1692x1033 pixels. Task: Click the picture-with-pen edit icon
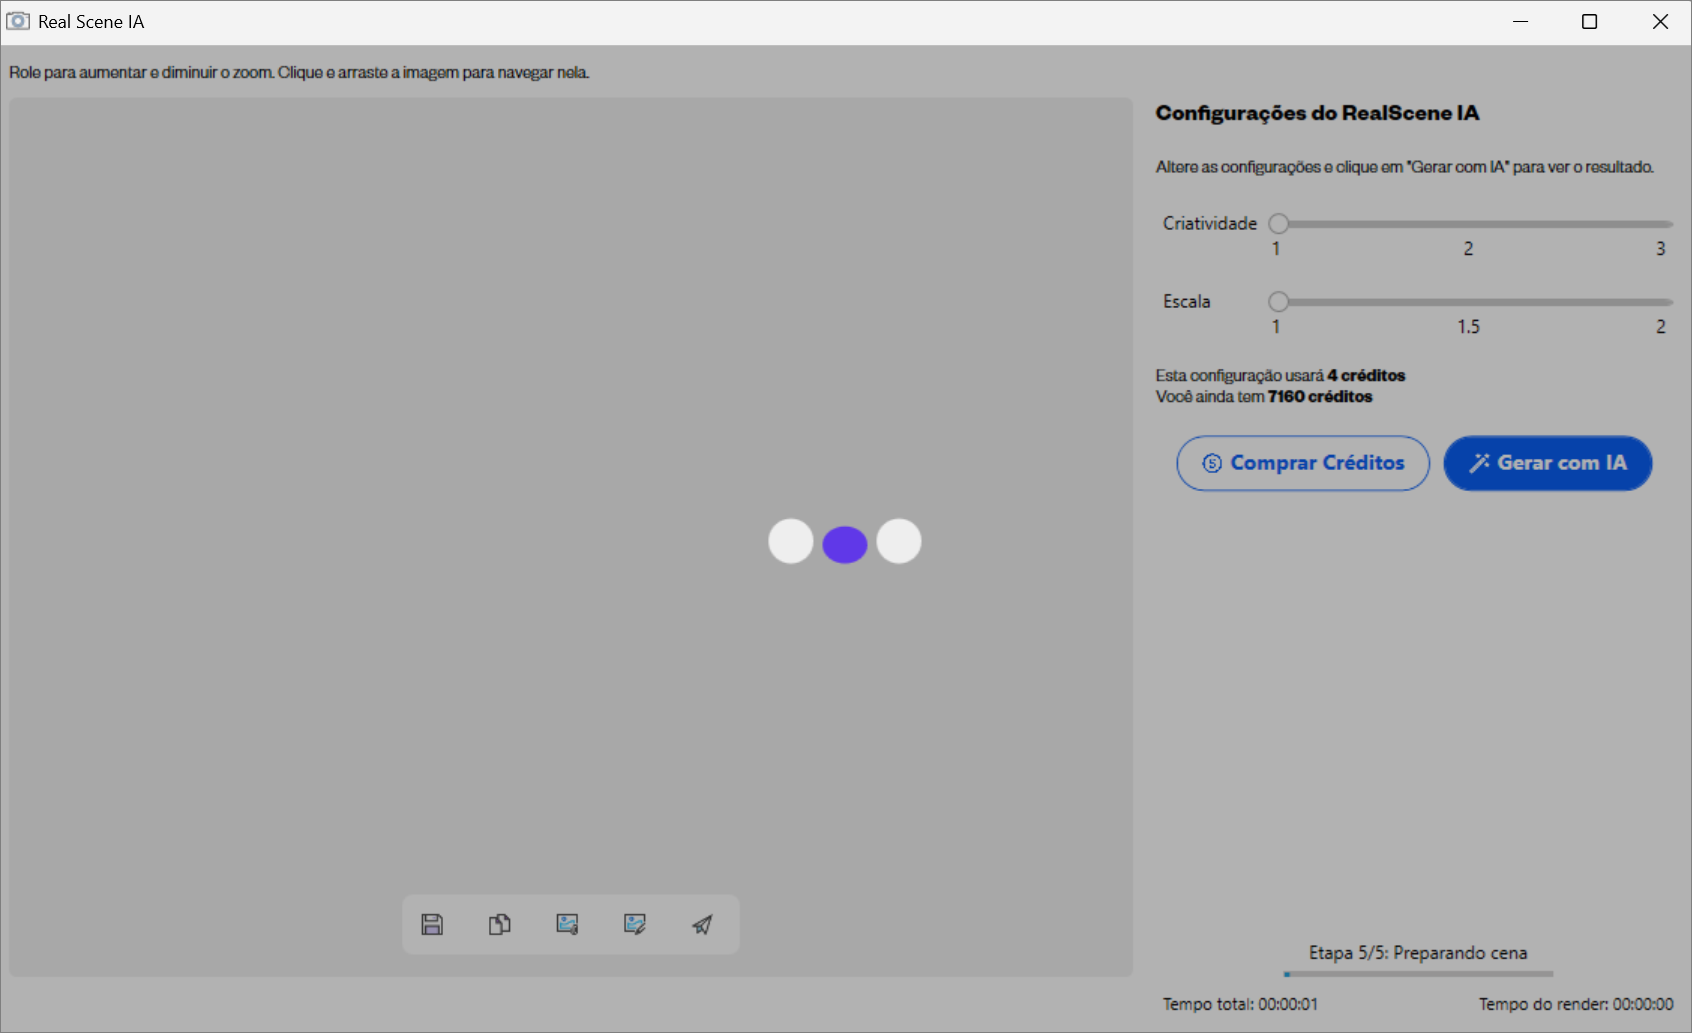click(x=635, y=924)
